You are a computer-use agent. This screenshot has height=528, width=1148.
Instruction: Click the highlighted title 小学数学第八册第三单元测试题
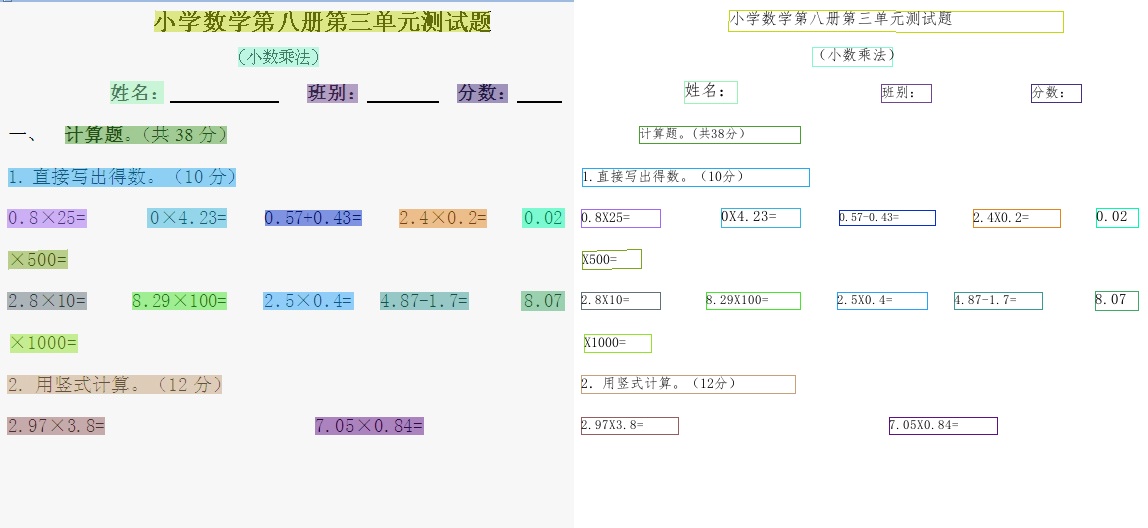(322, 22)
